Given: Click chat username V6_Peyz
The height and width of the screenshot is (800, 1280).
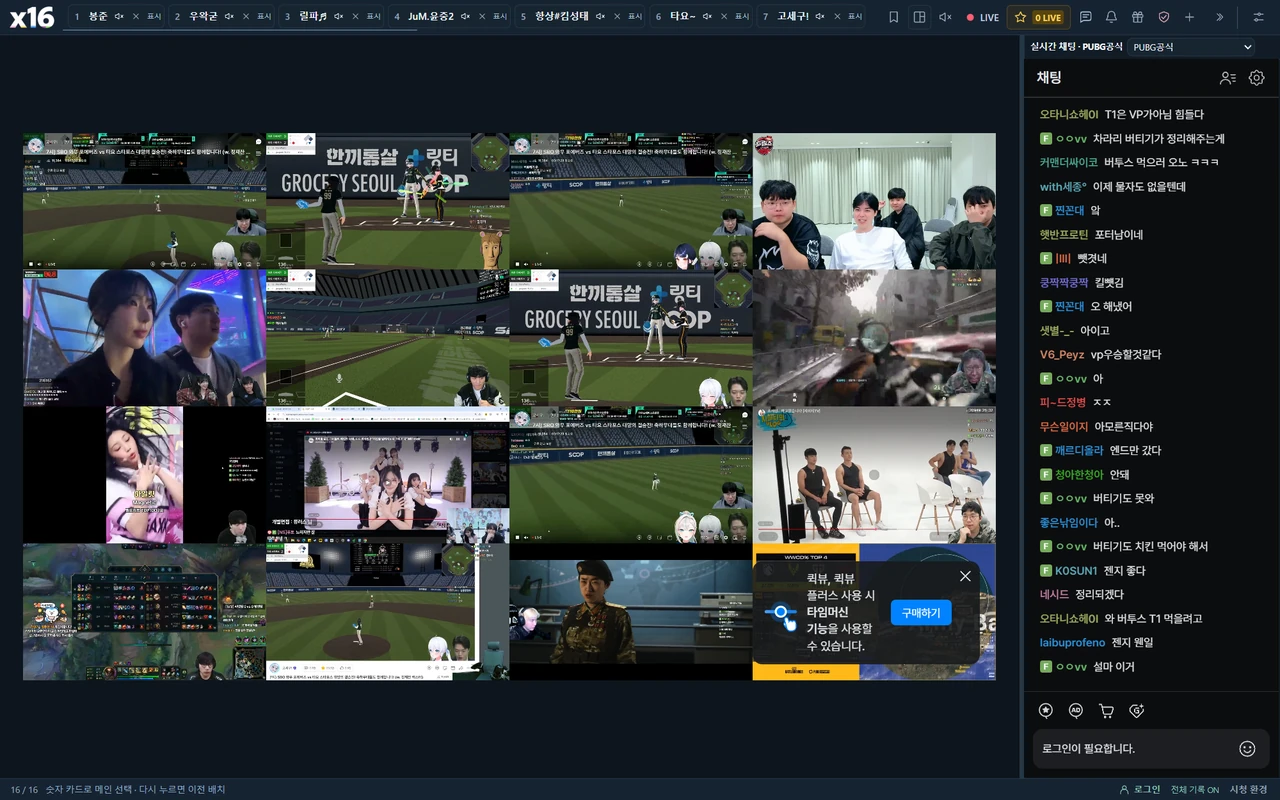Looking at the screenshot, I should pos(1064,354).
